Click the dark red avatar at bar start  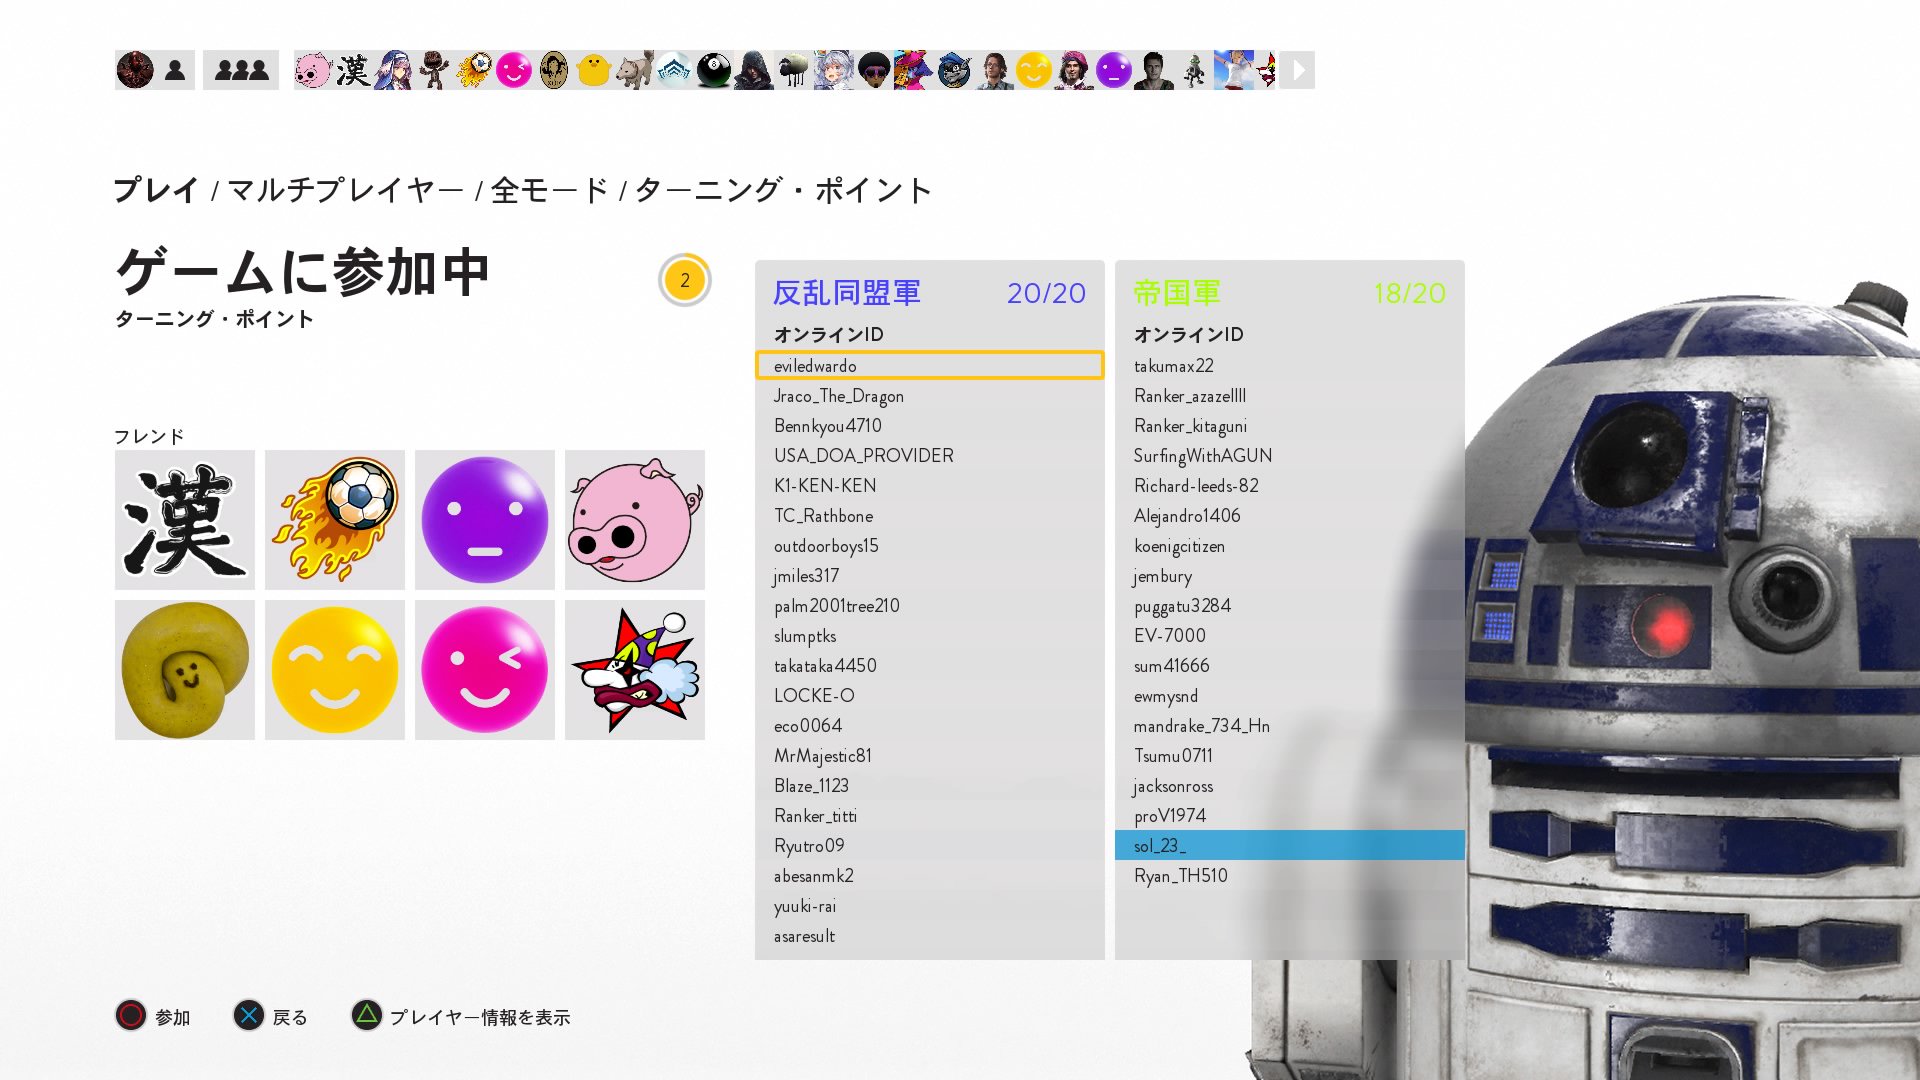point(135,70)
